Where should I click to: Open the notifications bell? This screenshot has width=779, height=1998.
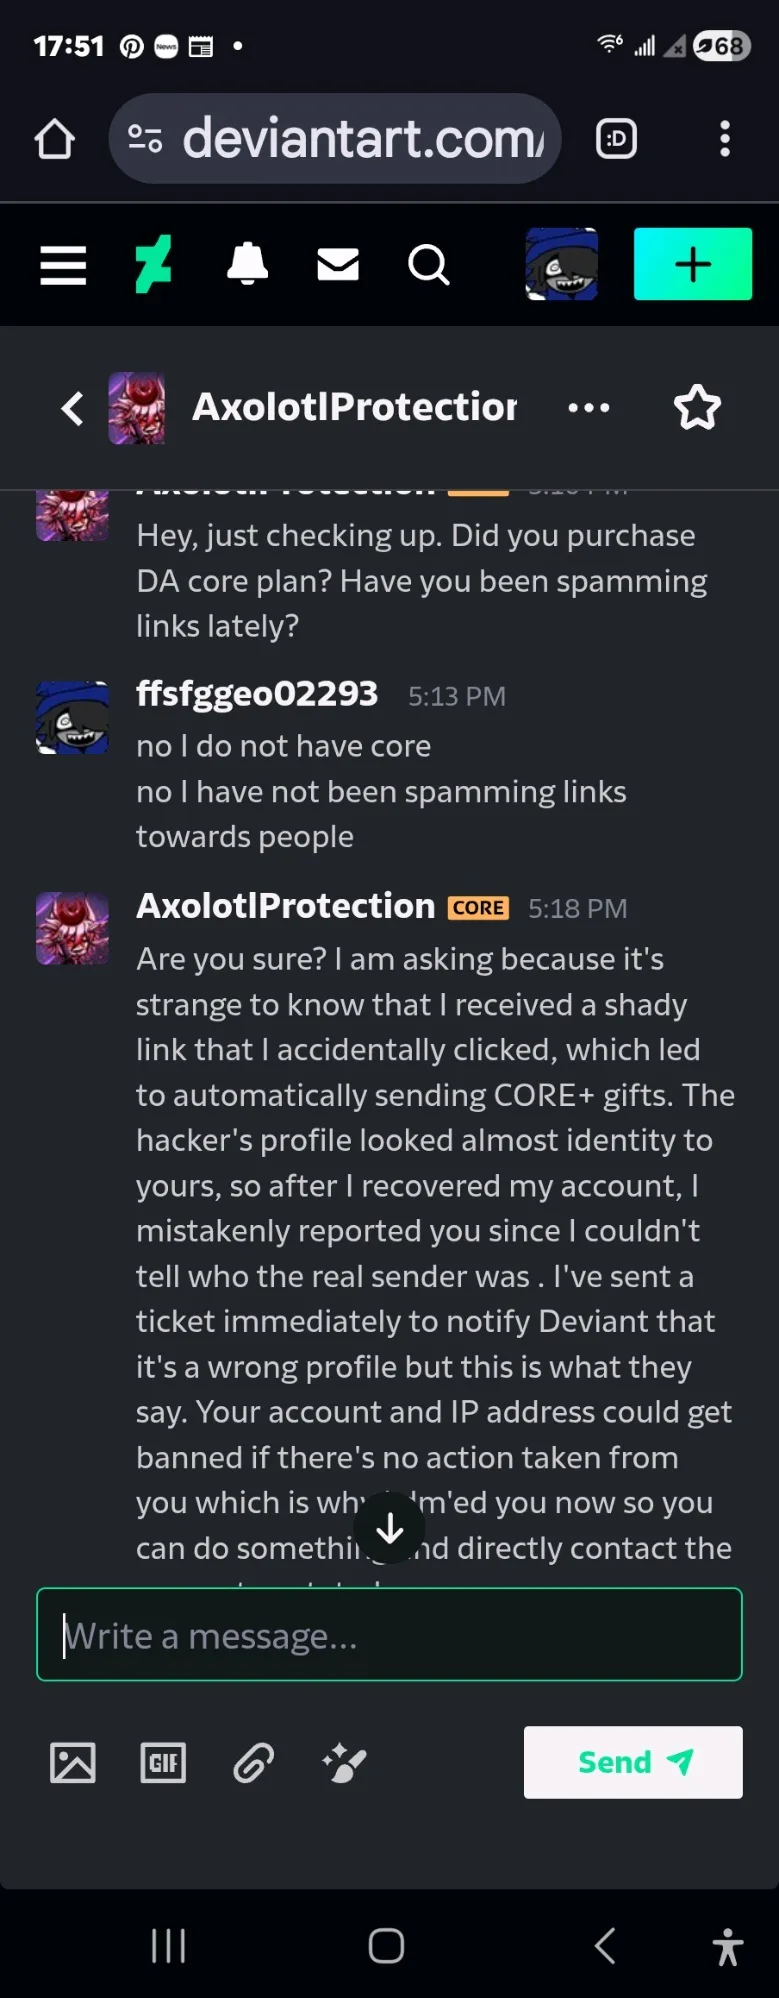click(x=247, y=265)
